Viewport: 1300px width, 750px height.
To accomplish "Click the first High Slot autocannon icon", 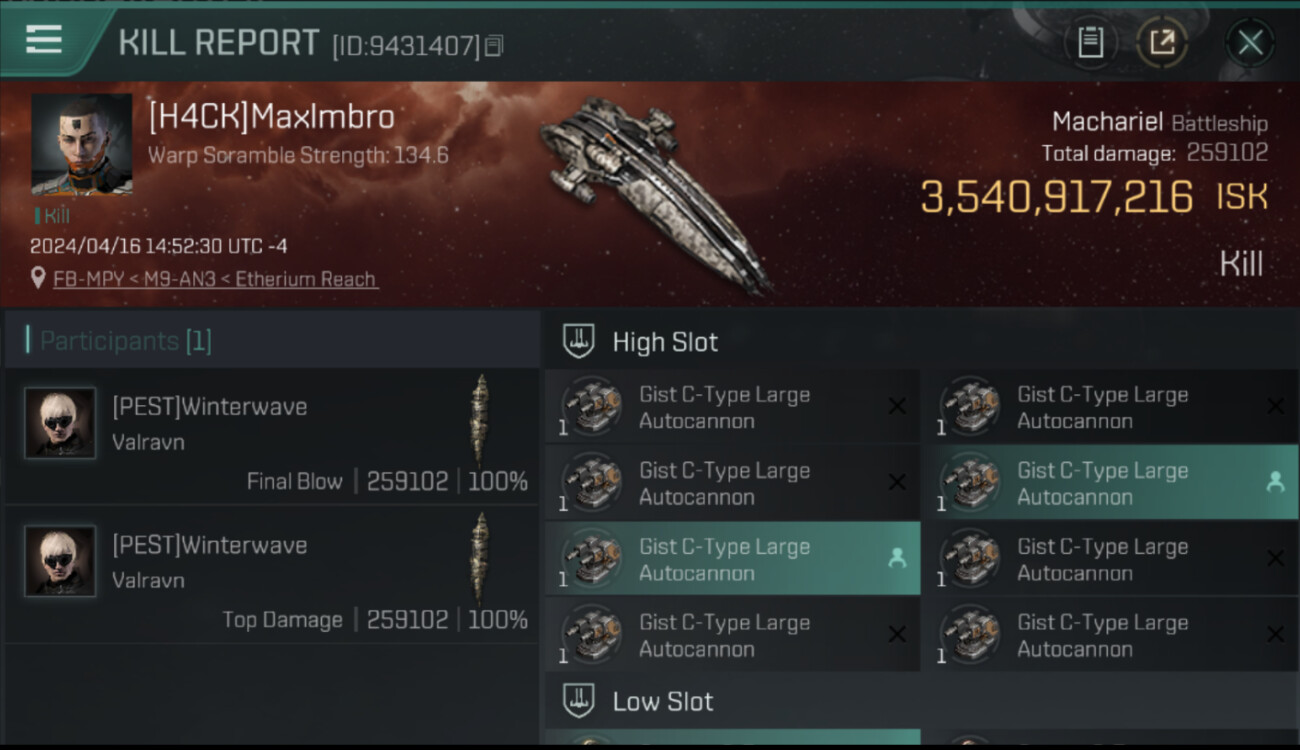I will pos(591,407).
